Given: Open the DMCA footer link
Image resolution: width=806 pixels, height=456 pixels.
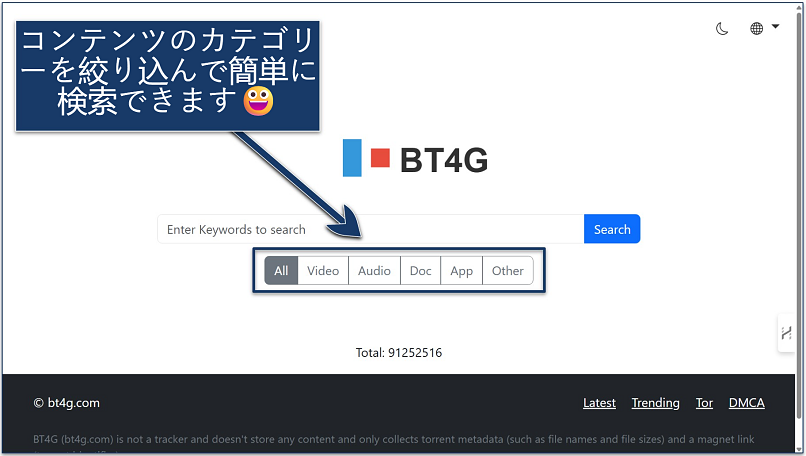Looking at the screenshot, I should click(x=746, y=403).
